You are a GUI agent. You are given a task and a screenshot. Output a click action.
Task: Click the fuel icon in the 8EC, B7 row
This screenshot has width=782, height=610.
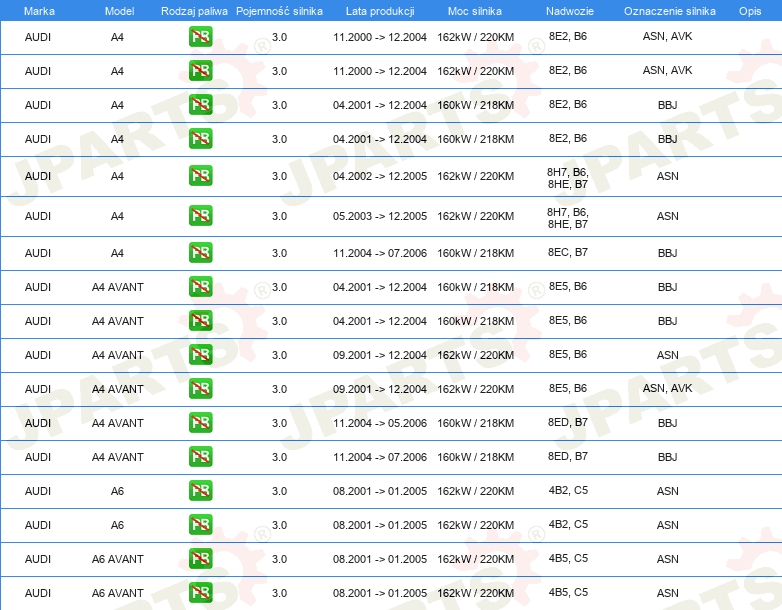(x=200, y=252)
